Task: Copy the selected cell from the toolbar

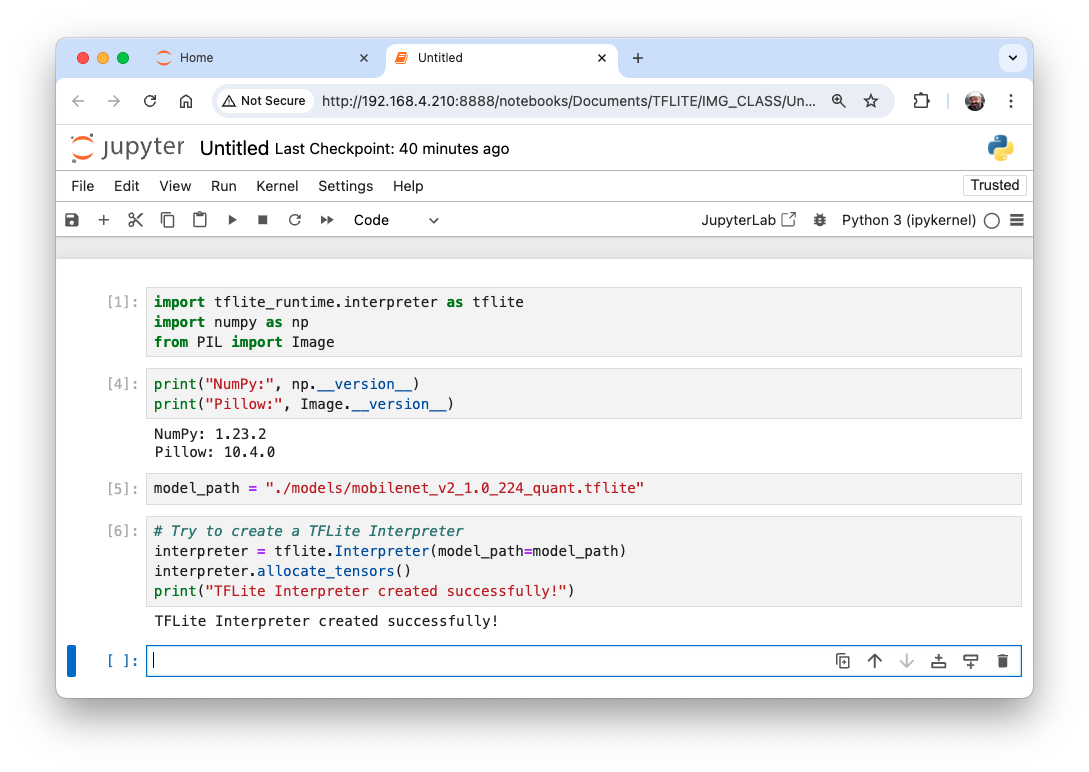Action: pyautogui.click(x=168, y=220)
